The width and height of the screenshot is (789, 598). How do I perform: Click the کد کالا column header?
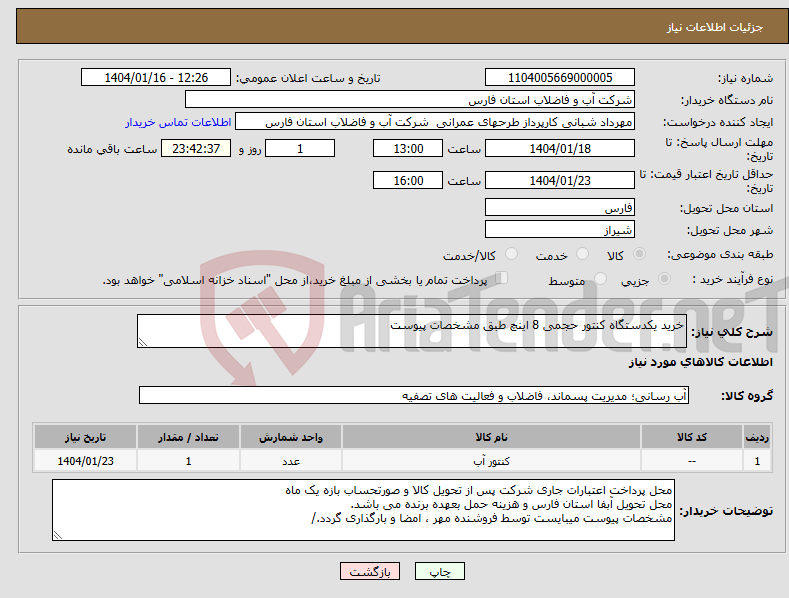692,437
